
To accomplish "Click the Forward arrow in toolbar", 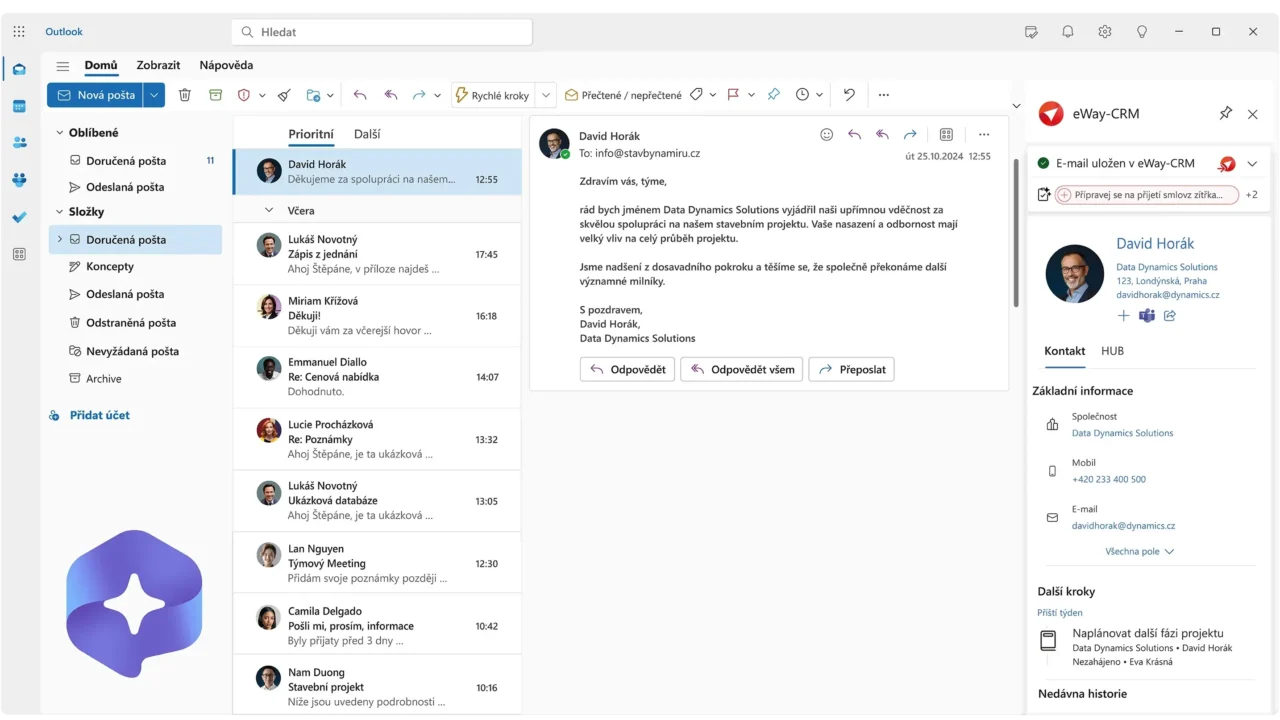I will click(x=420, y=95).
